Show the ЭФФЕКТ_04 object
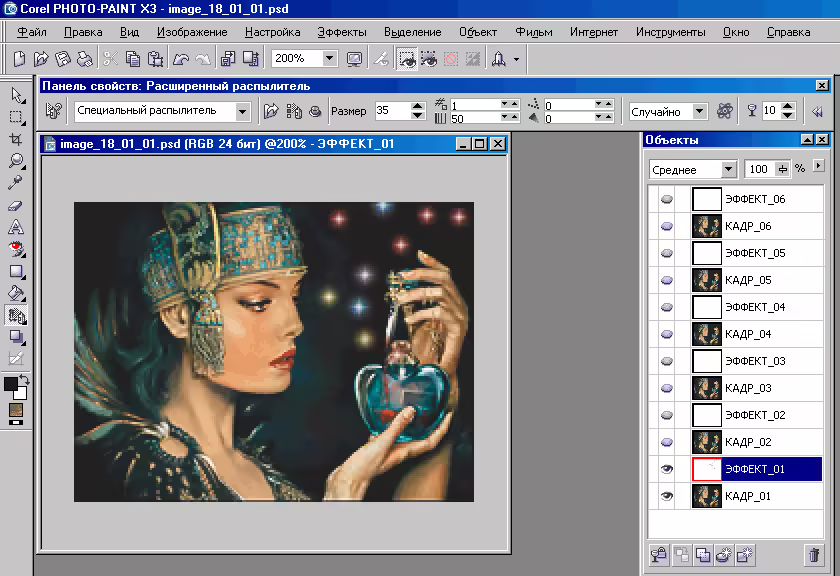Image resolution: width=840 pixels, height=576 pixels. pyautogui.click(x=666, y=307)
